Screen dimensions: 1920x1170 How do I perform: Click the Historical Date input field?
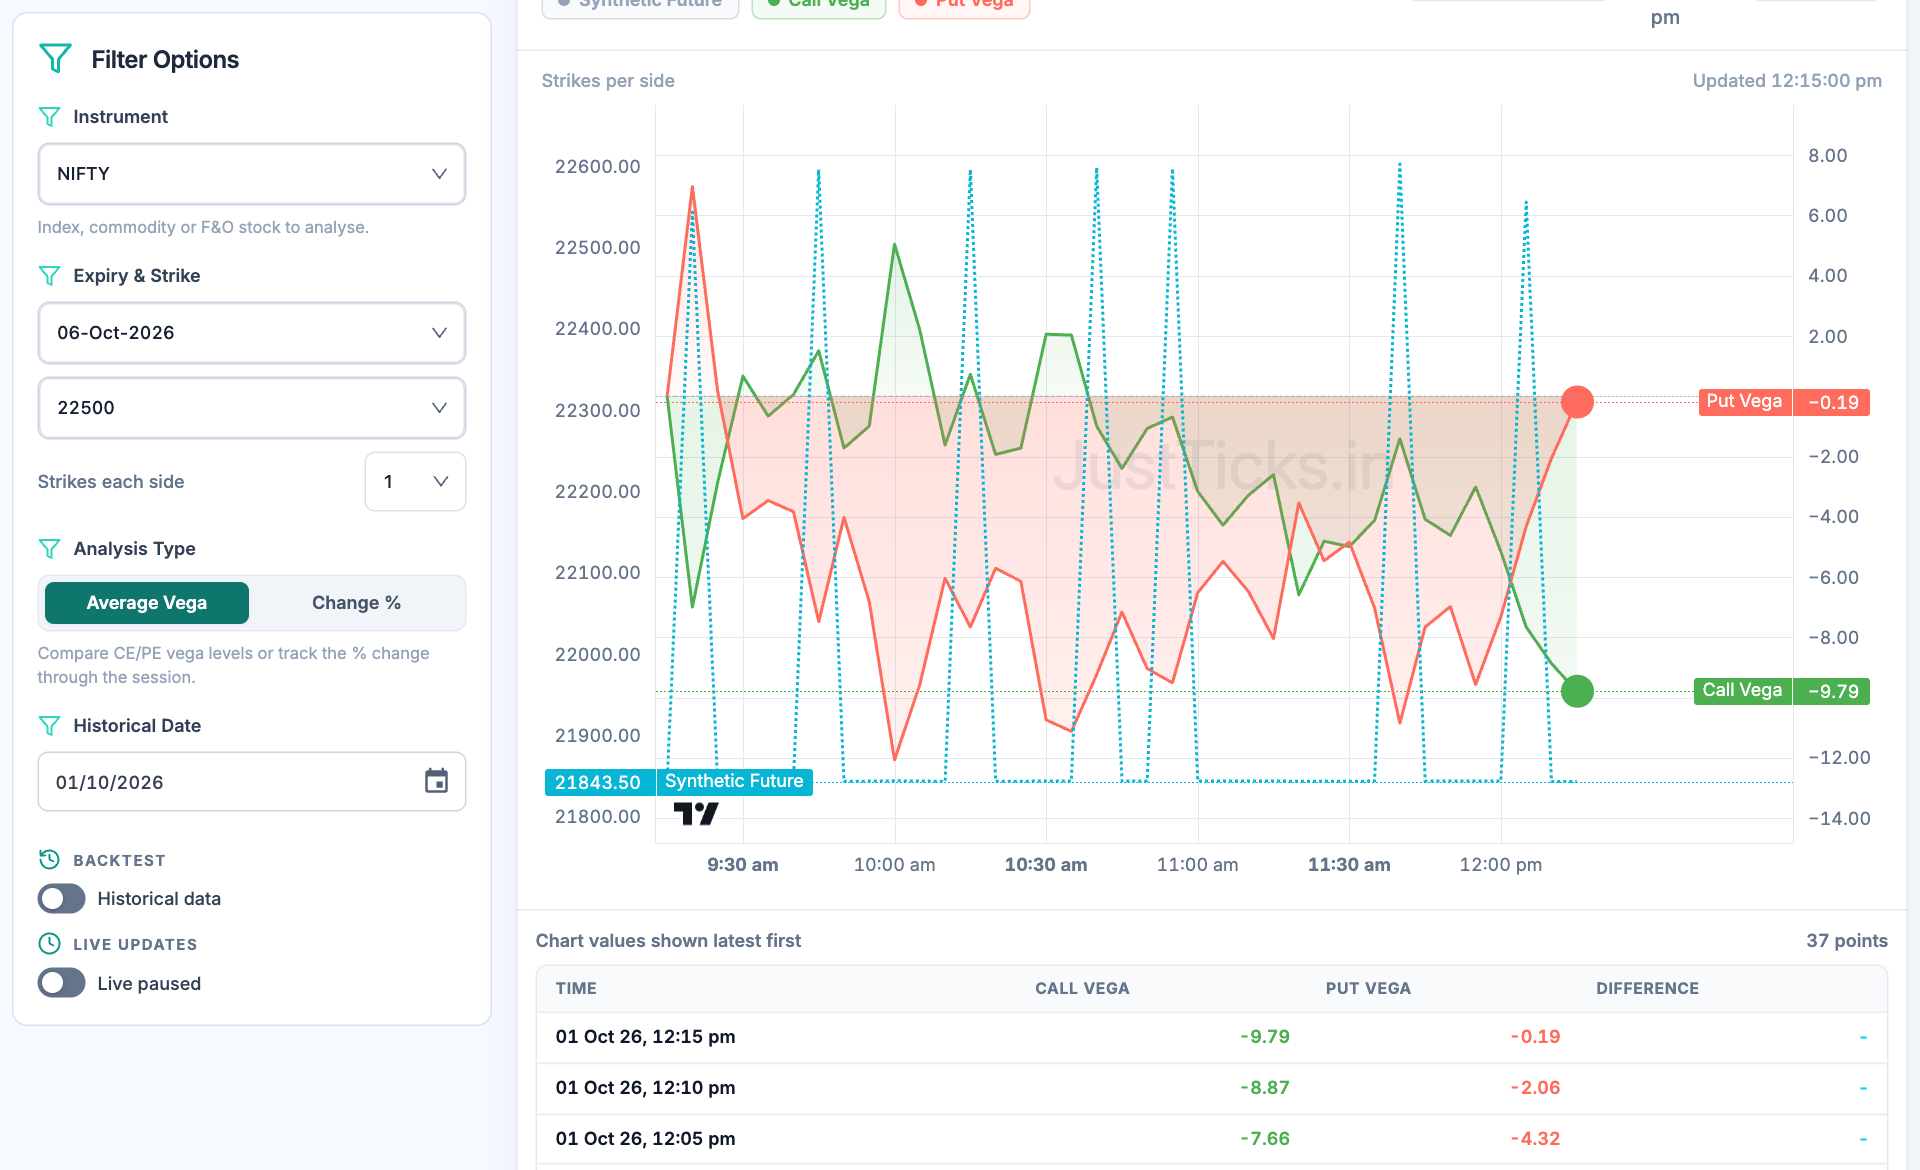click(252, 782)
